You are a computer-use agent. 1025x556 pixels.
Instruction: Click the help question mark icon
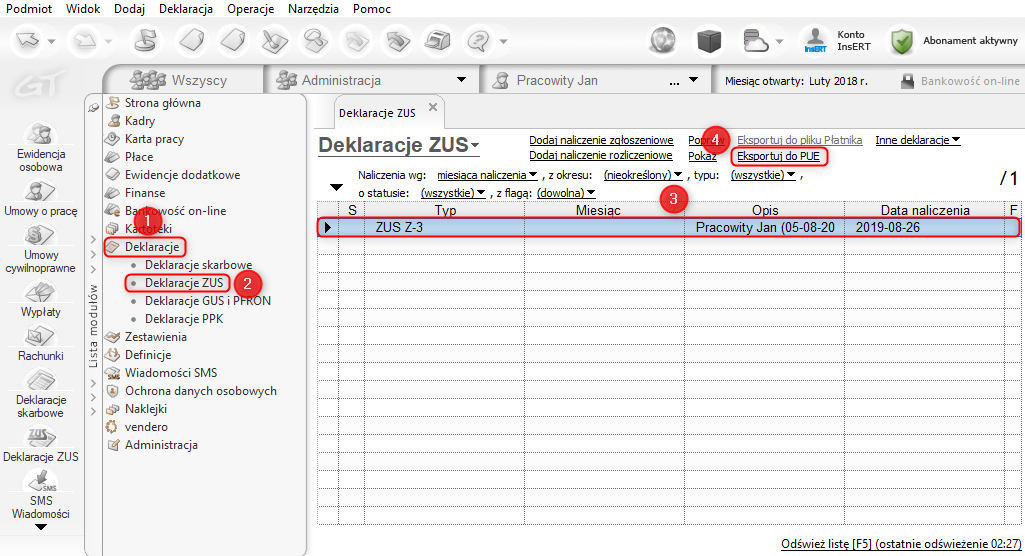tap(479, 41)
